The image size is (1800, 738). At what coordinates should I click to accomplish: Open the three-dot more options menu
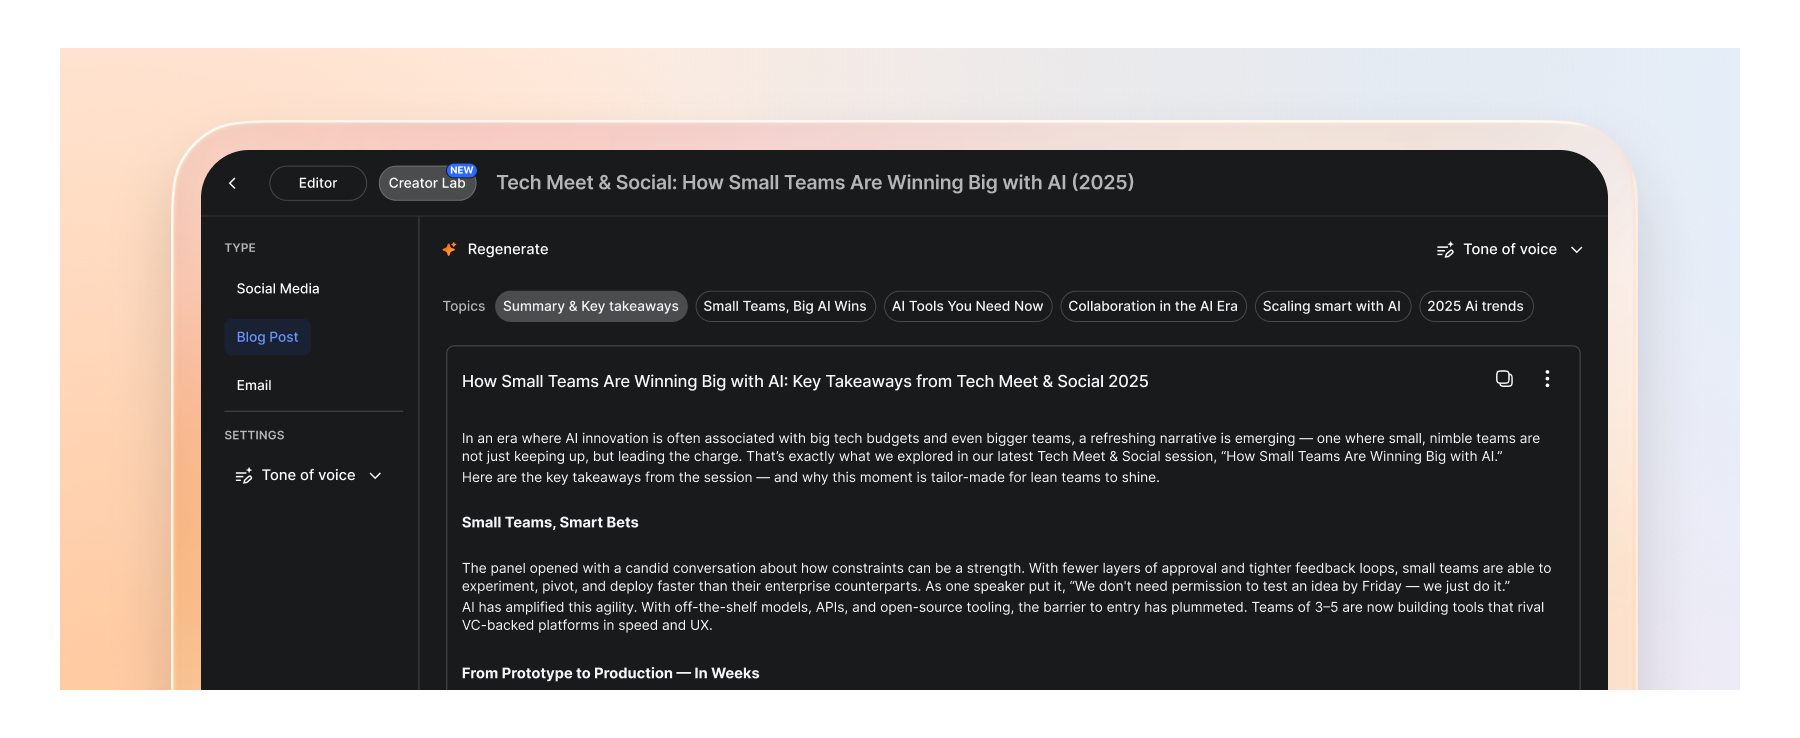pyautogui.click(x=1547, y=379)
